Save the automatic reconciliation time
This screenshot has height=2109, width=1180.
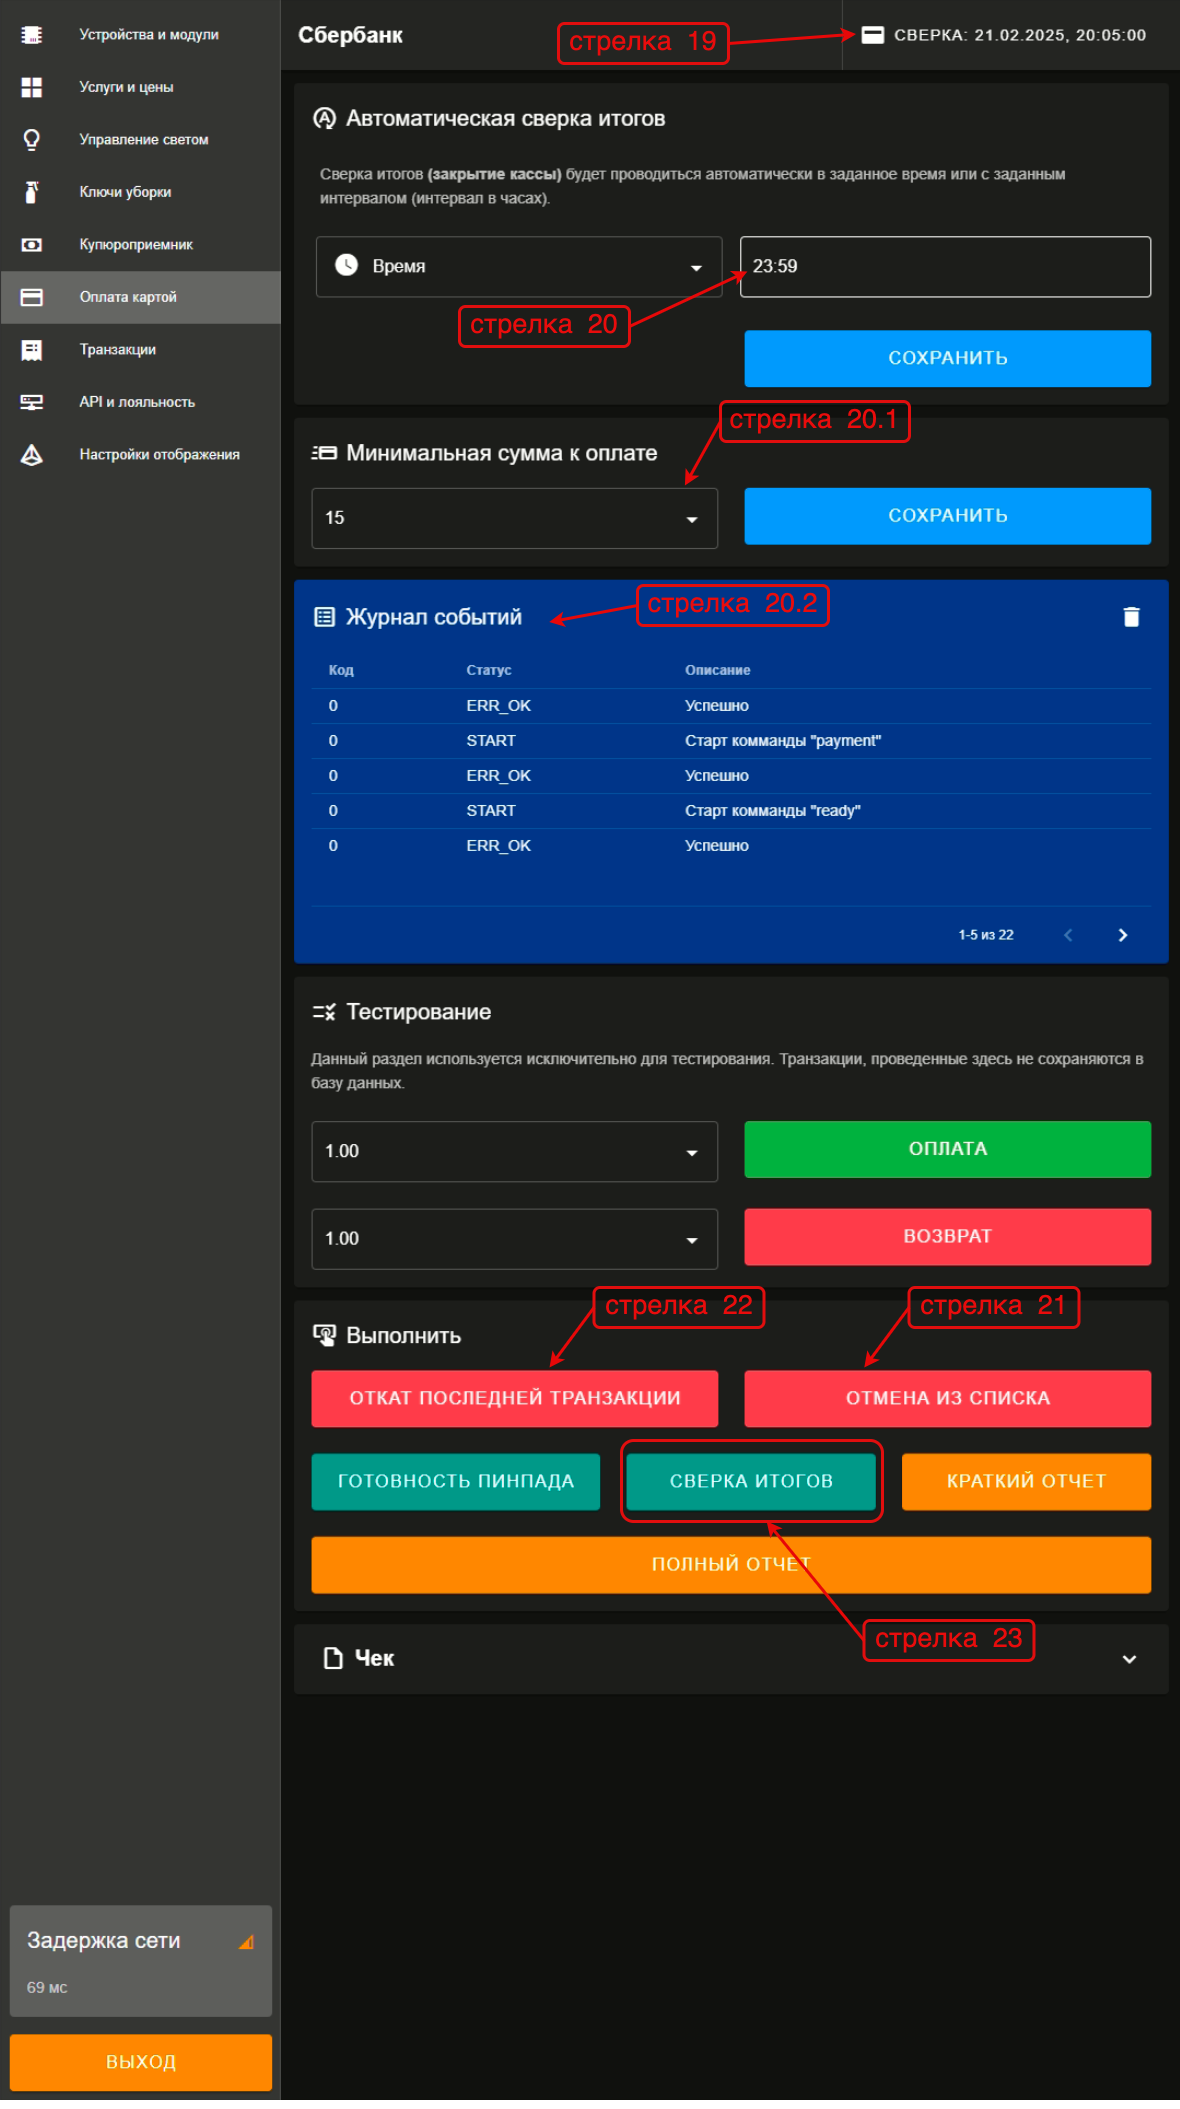tap(947, 358)
